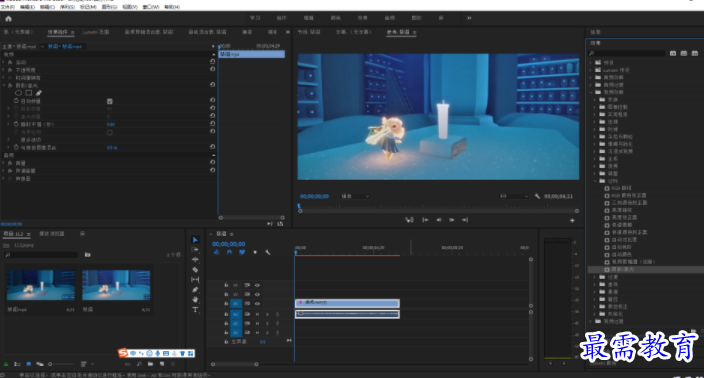
Task: Hide track V3 with eye icon
Action: tap(257, 285)
